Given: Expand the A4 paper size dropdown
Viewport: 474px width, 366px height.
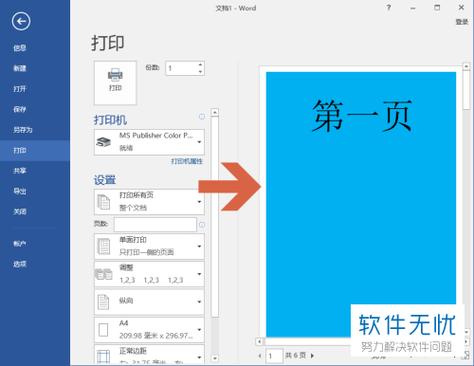Looking at the screenshot, I should (149, 330).
